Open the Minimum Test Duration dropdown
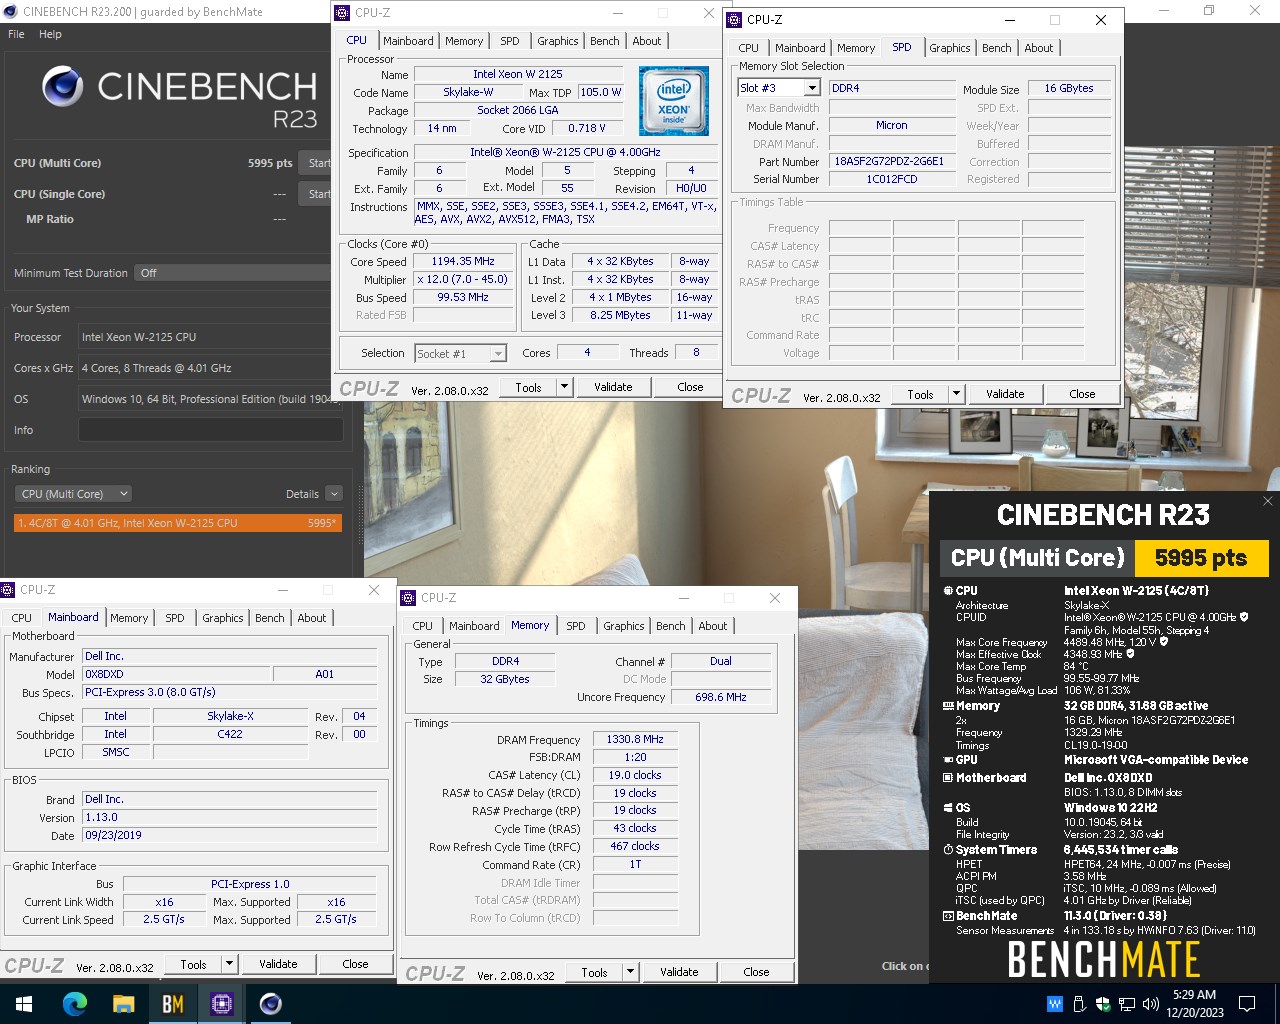The height and width of the screenshot is (1024, 1280). pyautogui.click(x=234, y=273)
